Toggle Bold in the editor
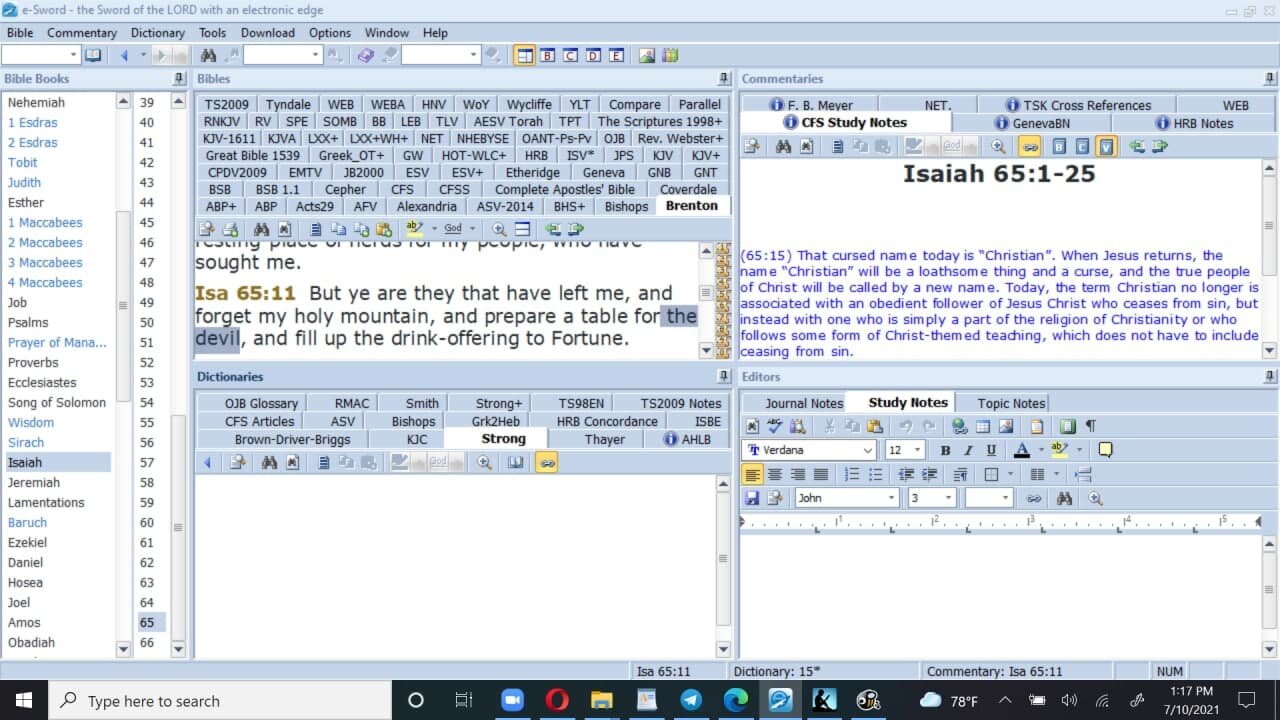 [x=945, y=450]
